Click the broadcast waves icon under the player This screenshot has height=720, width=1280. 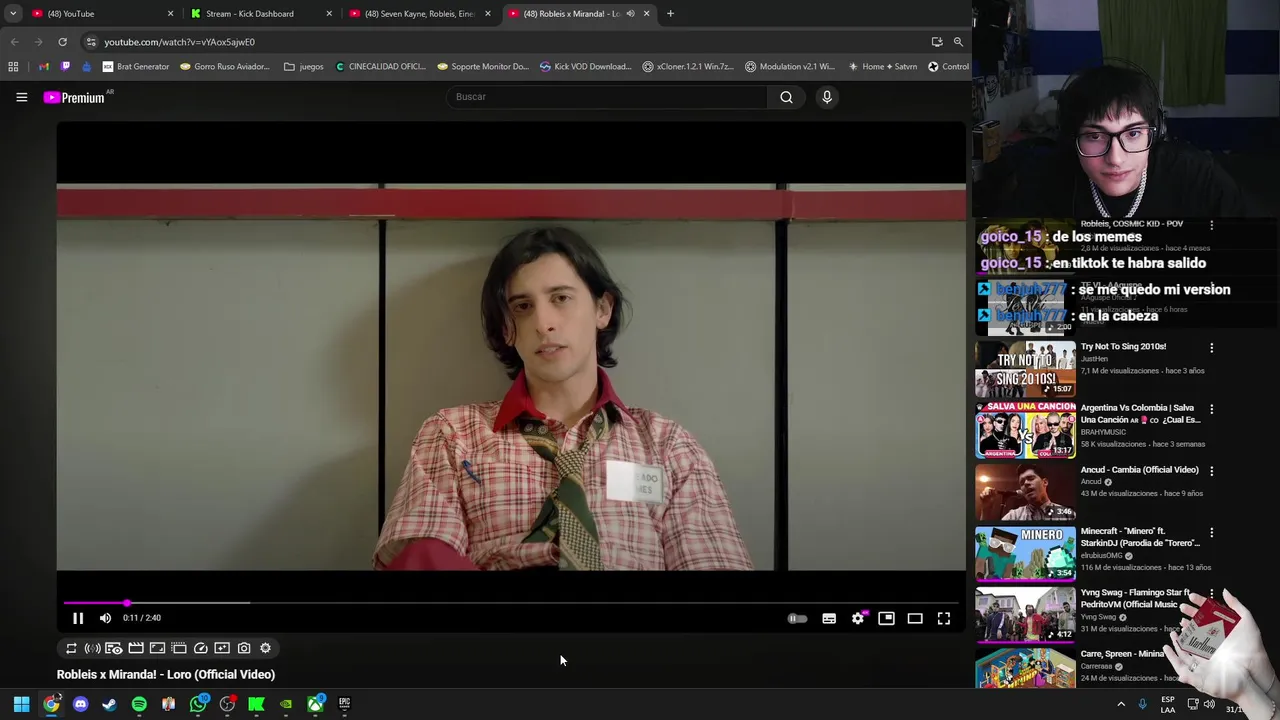coord(92,648)
